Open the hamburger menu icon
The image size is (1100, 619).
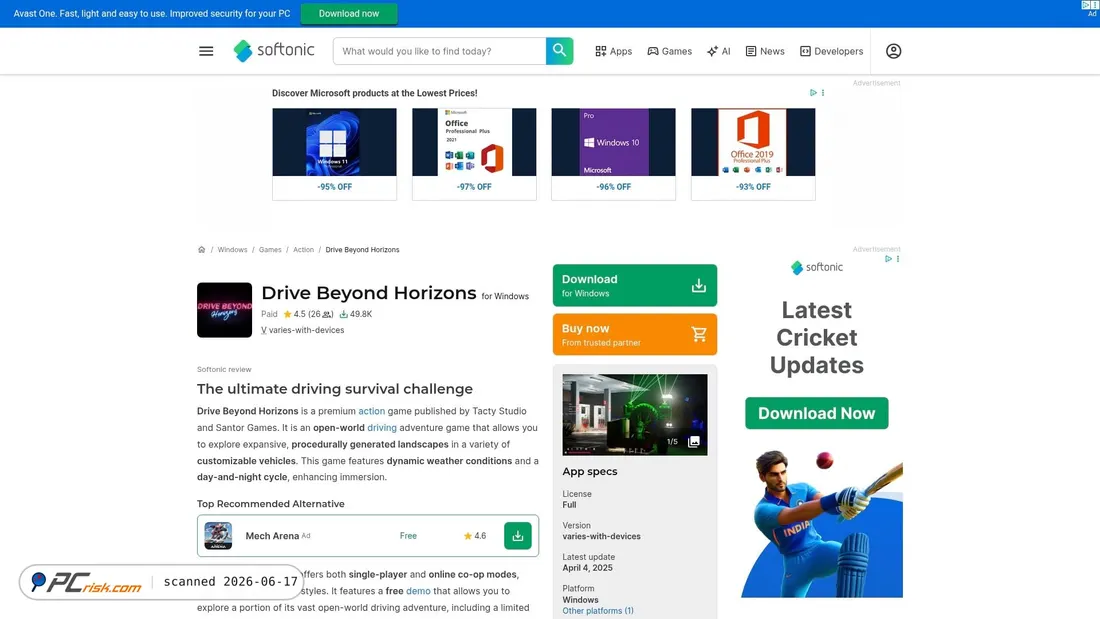[206, 51]
